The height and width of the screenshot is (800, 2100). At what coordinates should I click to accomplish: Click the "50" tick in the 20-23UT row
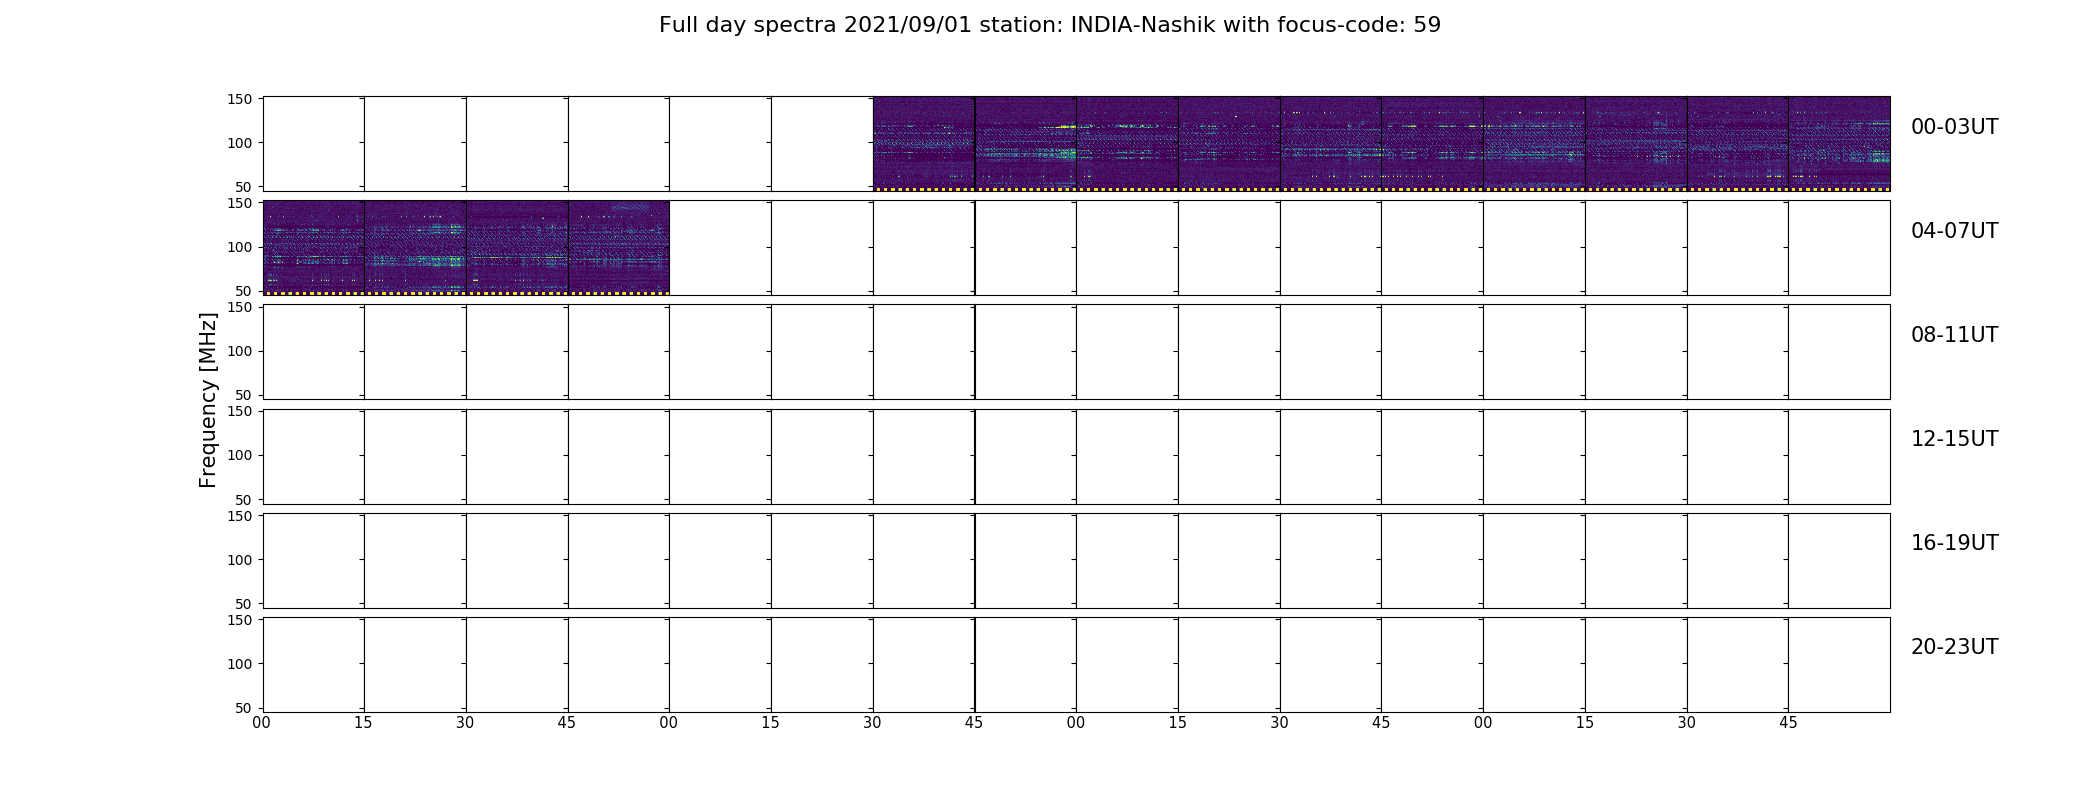(244, 708)
